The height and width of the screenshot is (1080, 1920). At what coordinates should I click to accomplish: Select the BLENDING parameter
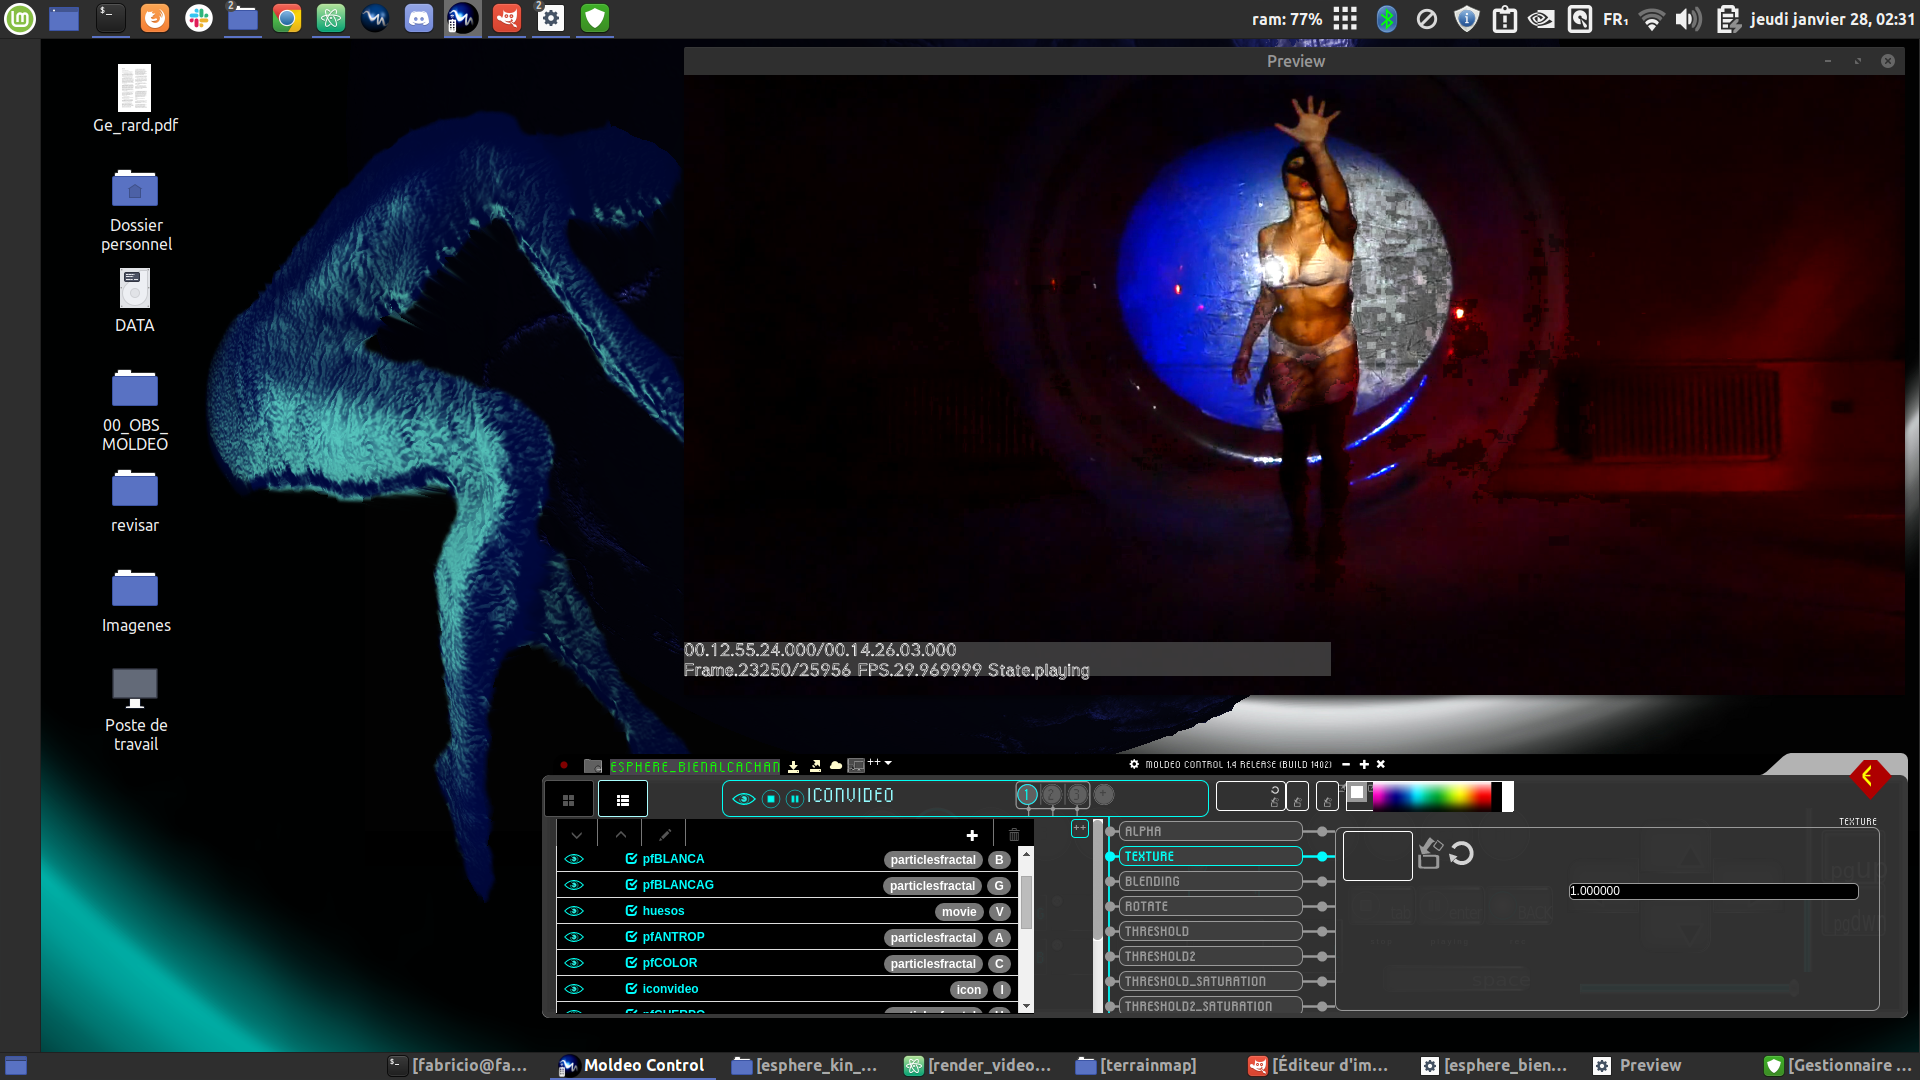pyautogui.click(x=1208, y=881)
